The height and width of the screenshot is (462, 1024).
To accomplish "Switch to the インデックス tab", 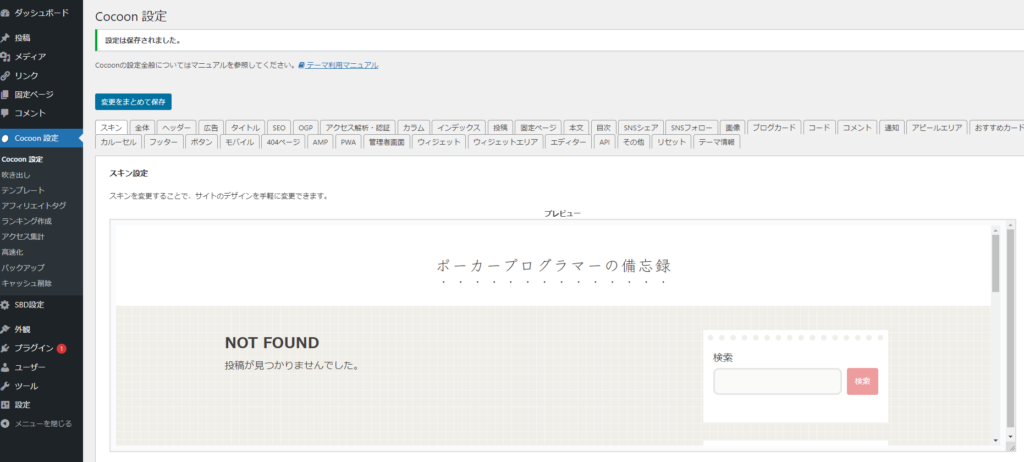I will (459, 127).
